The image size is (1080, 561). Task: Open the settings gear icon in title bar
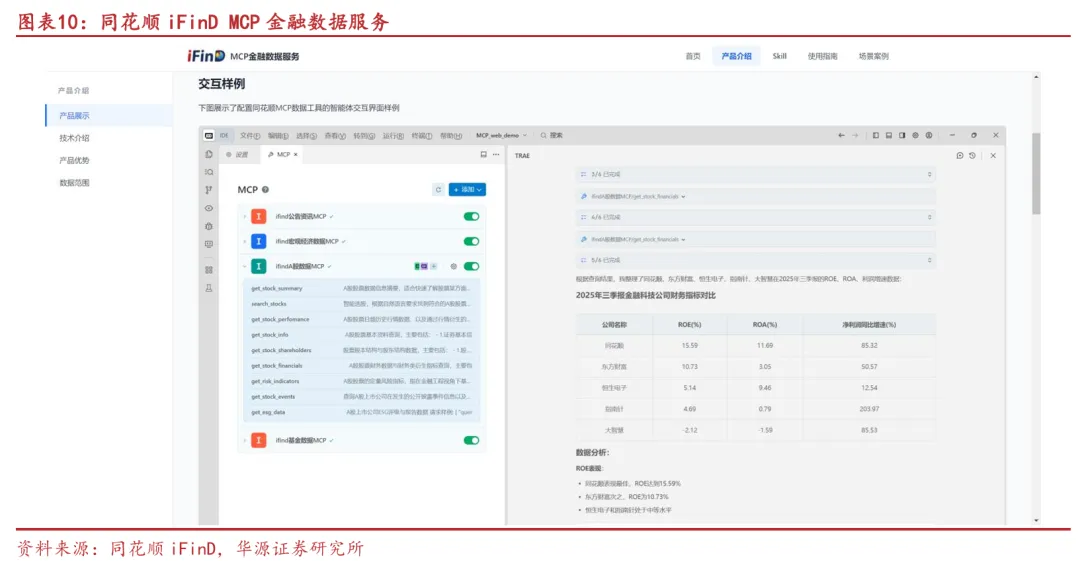click(915, 135)
